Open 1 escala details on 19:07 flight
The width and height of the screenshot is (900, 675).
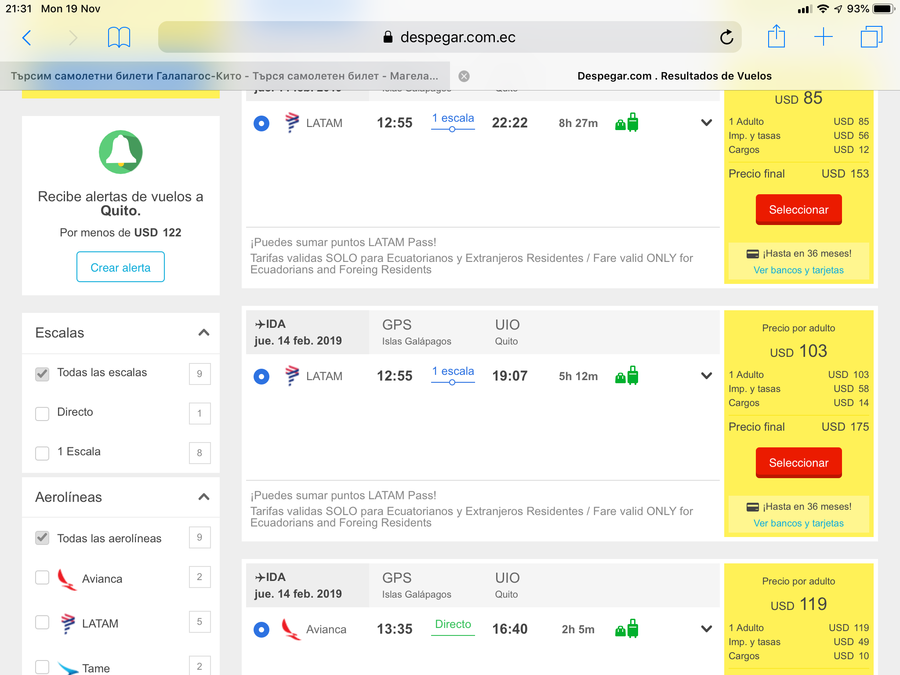[x=453, y=374]
